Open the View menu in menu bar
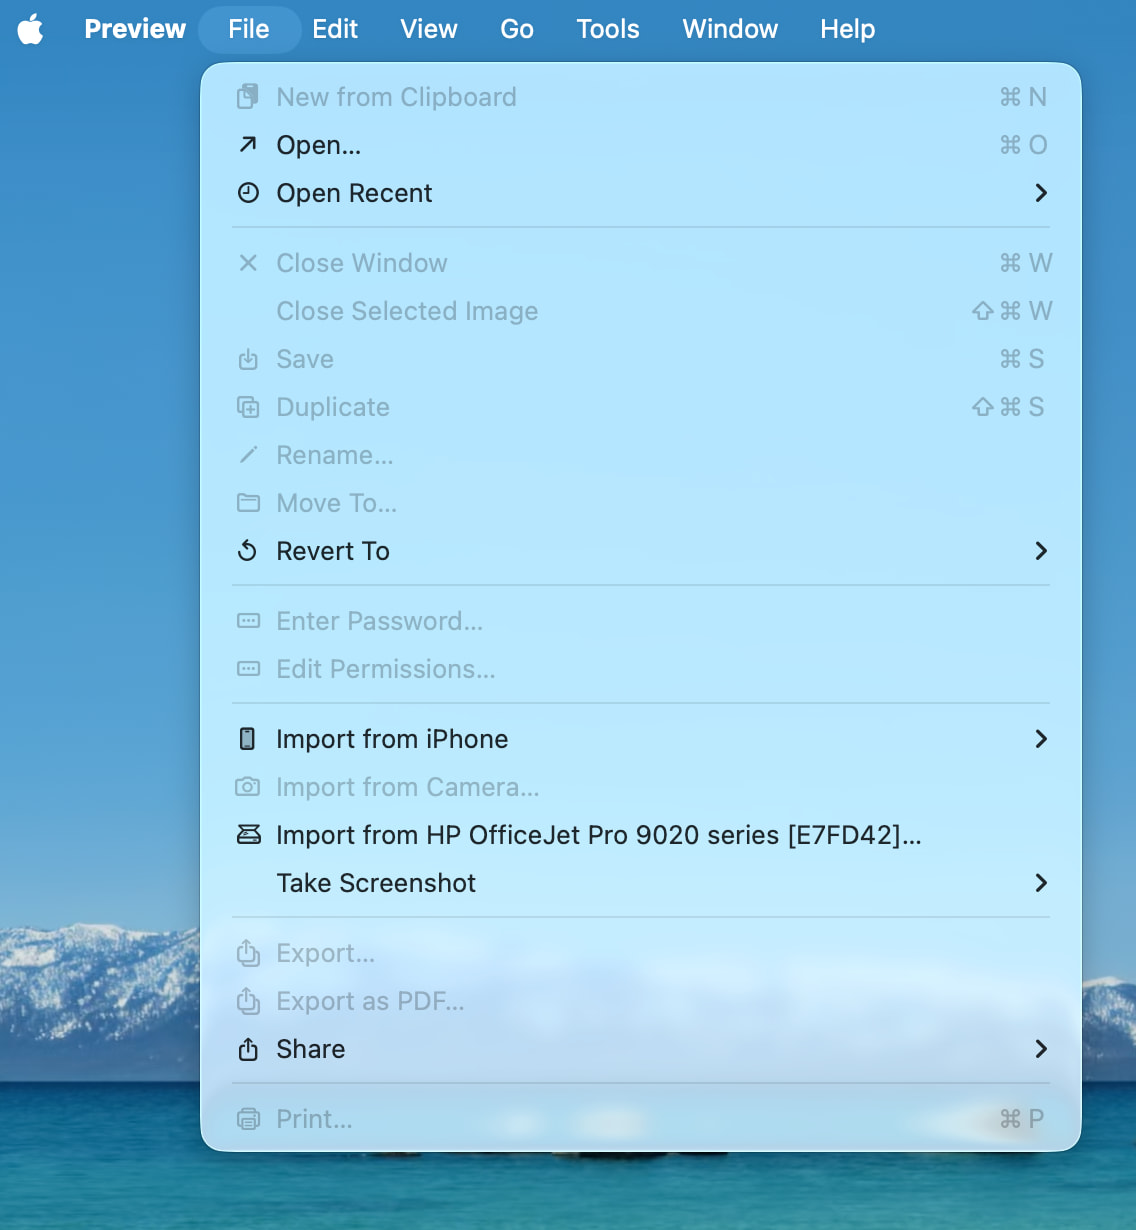Viewport: 1136px width, 1230px height. 428,29
